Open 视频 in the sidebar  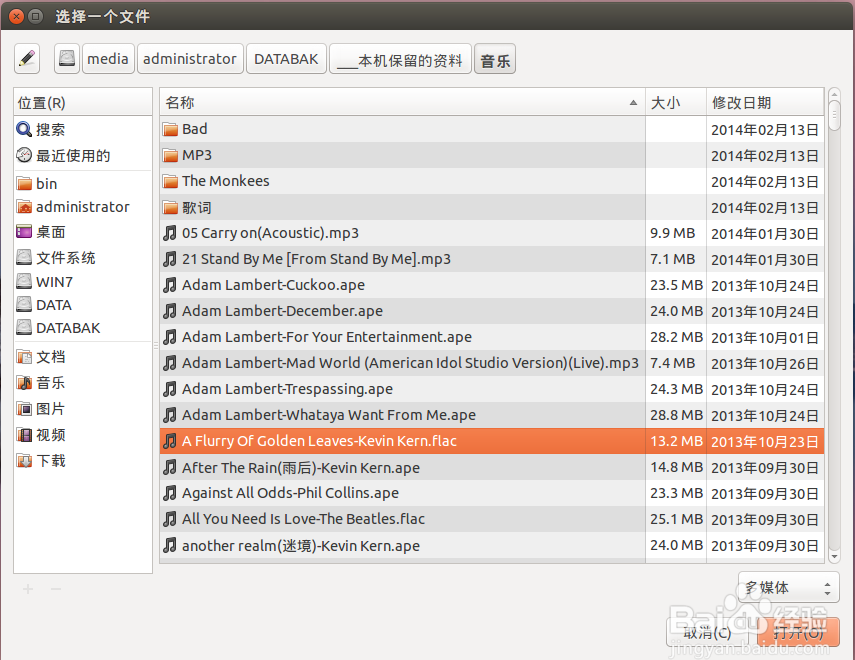[82, 435]
